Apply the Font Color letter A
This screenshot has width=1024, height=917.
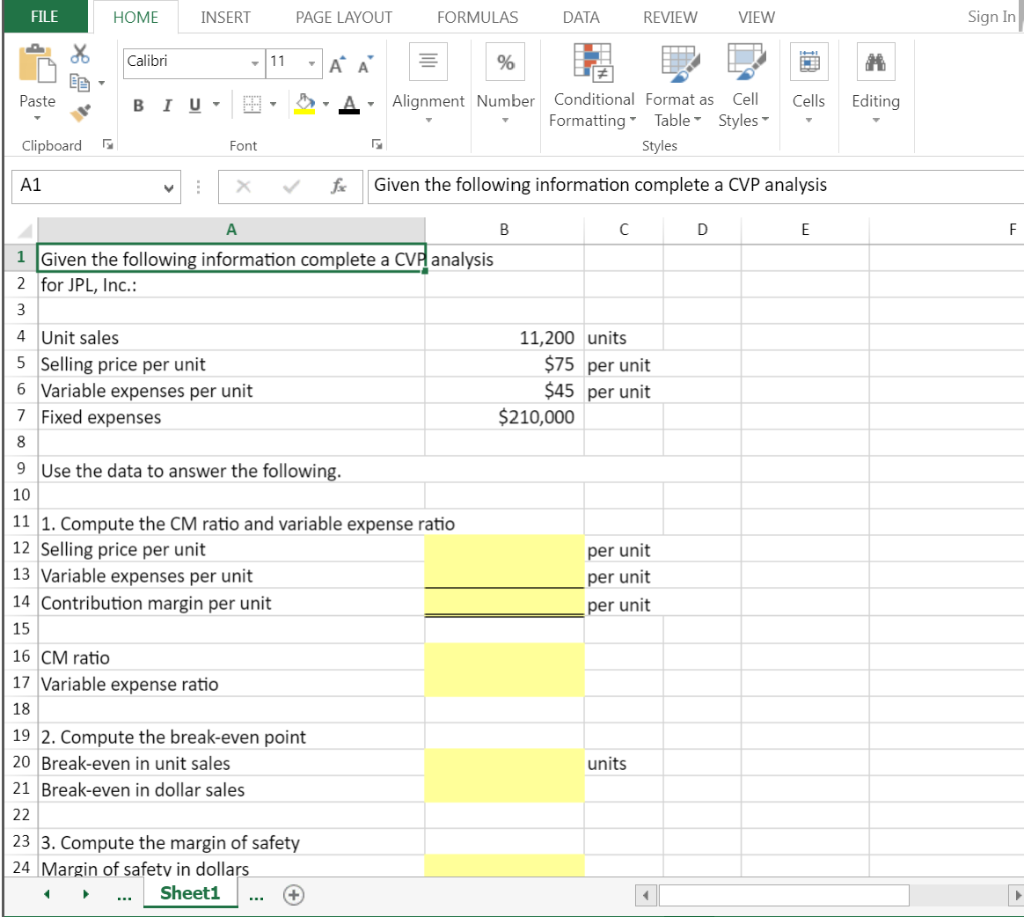click(x=349, y=104)
